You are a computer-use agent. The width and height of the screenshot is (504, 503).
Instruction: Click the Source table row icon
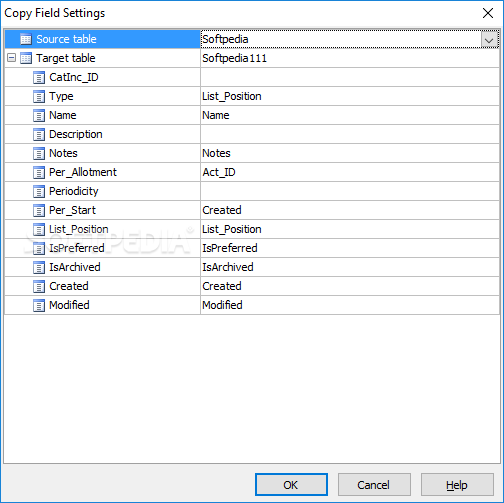point(26,39)
